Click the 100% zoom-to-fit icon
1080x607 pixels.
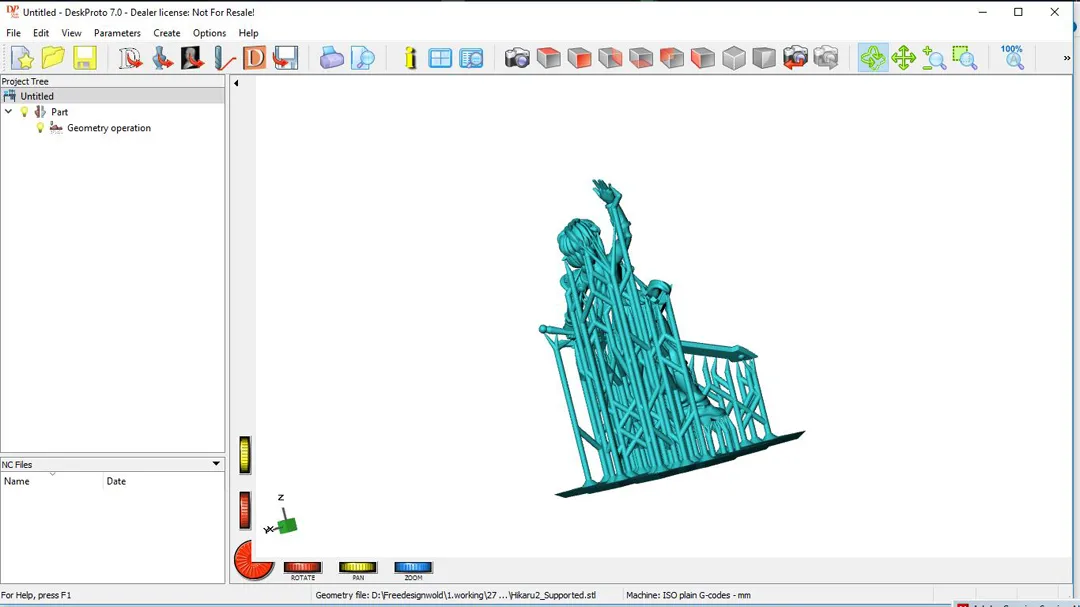(1012, 57)
